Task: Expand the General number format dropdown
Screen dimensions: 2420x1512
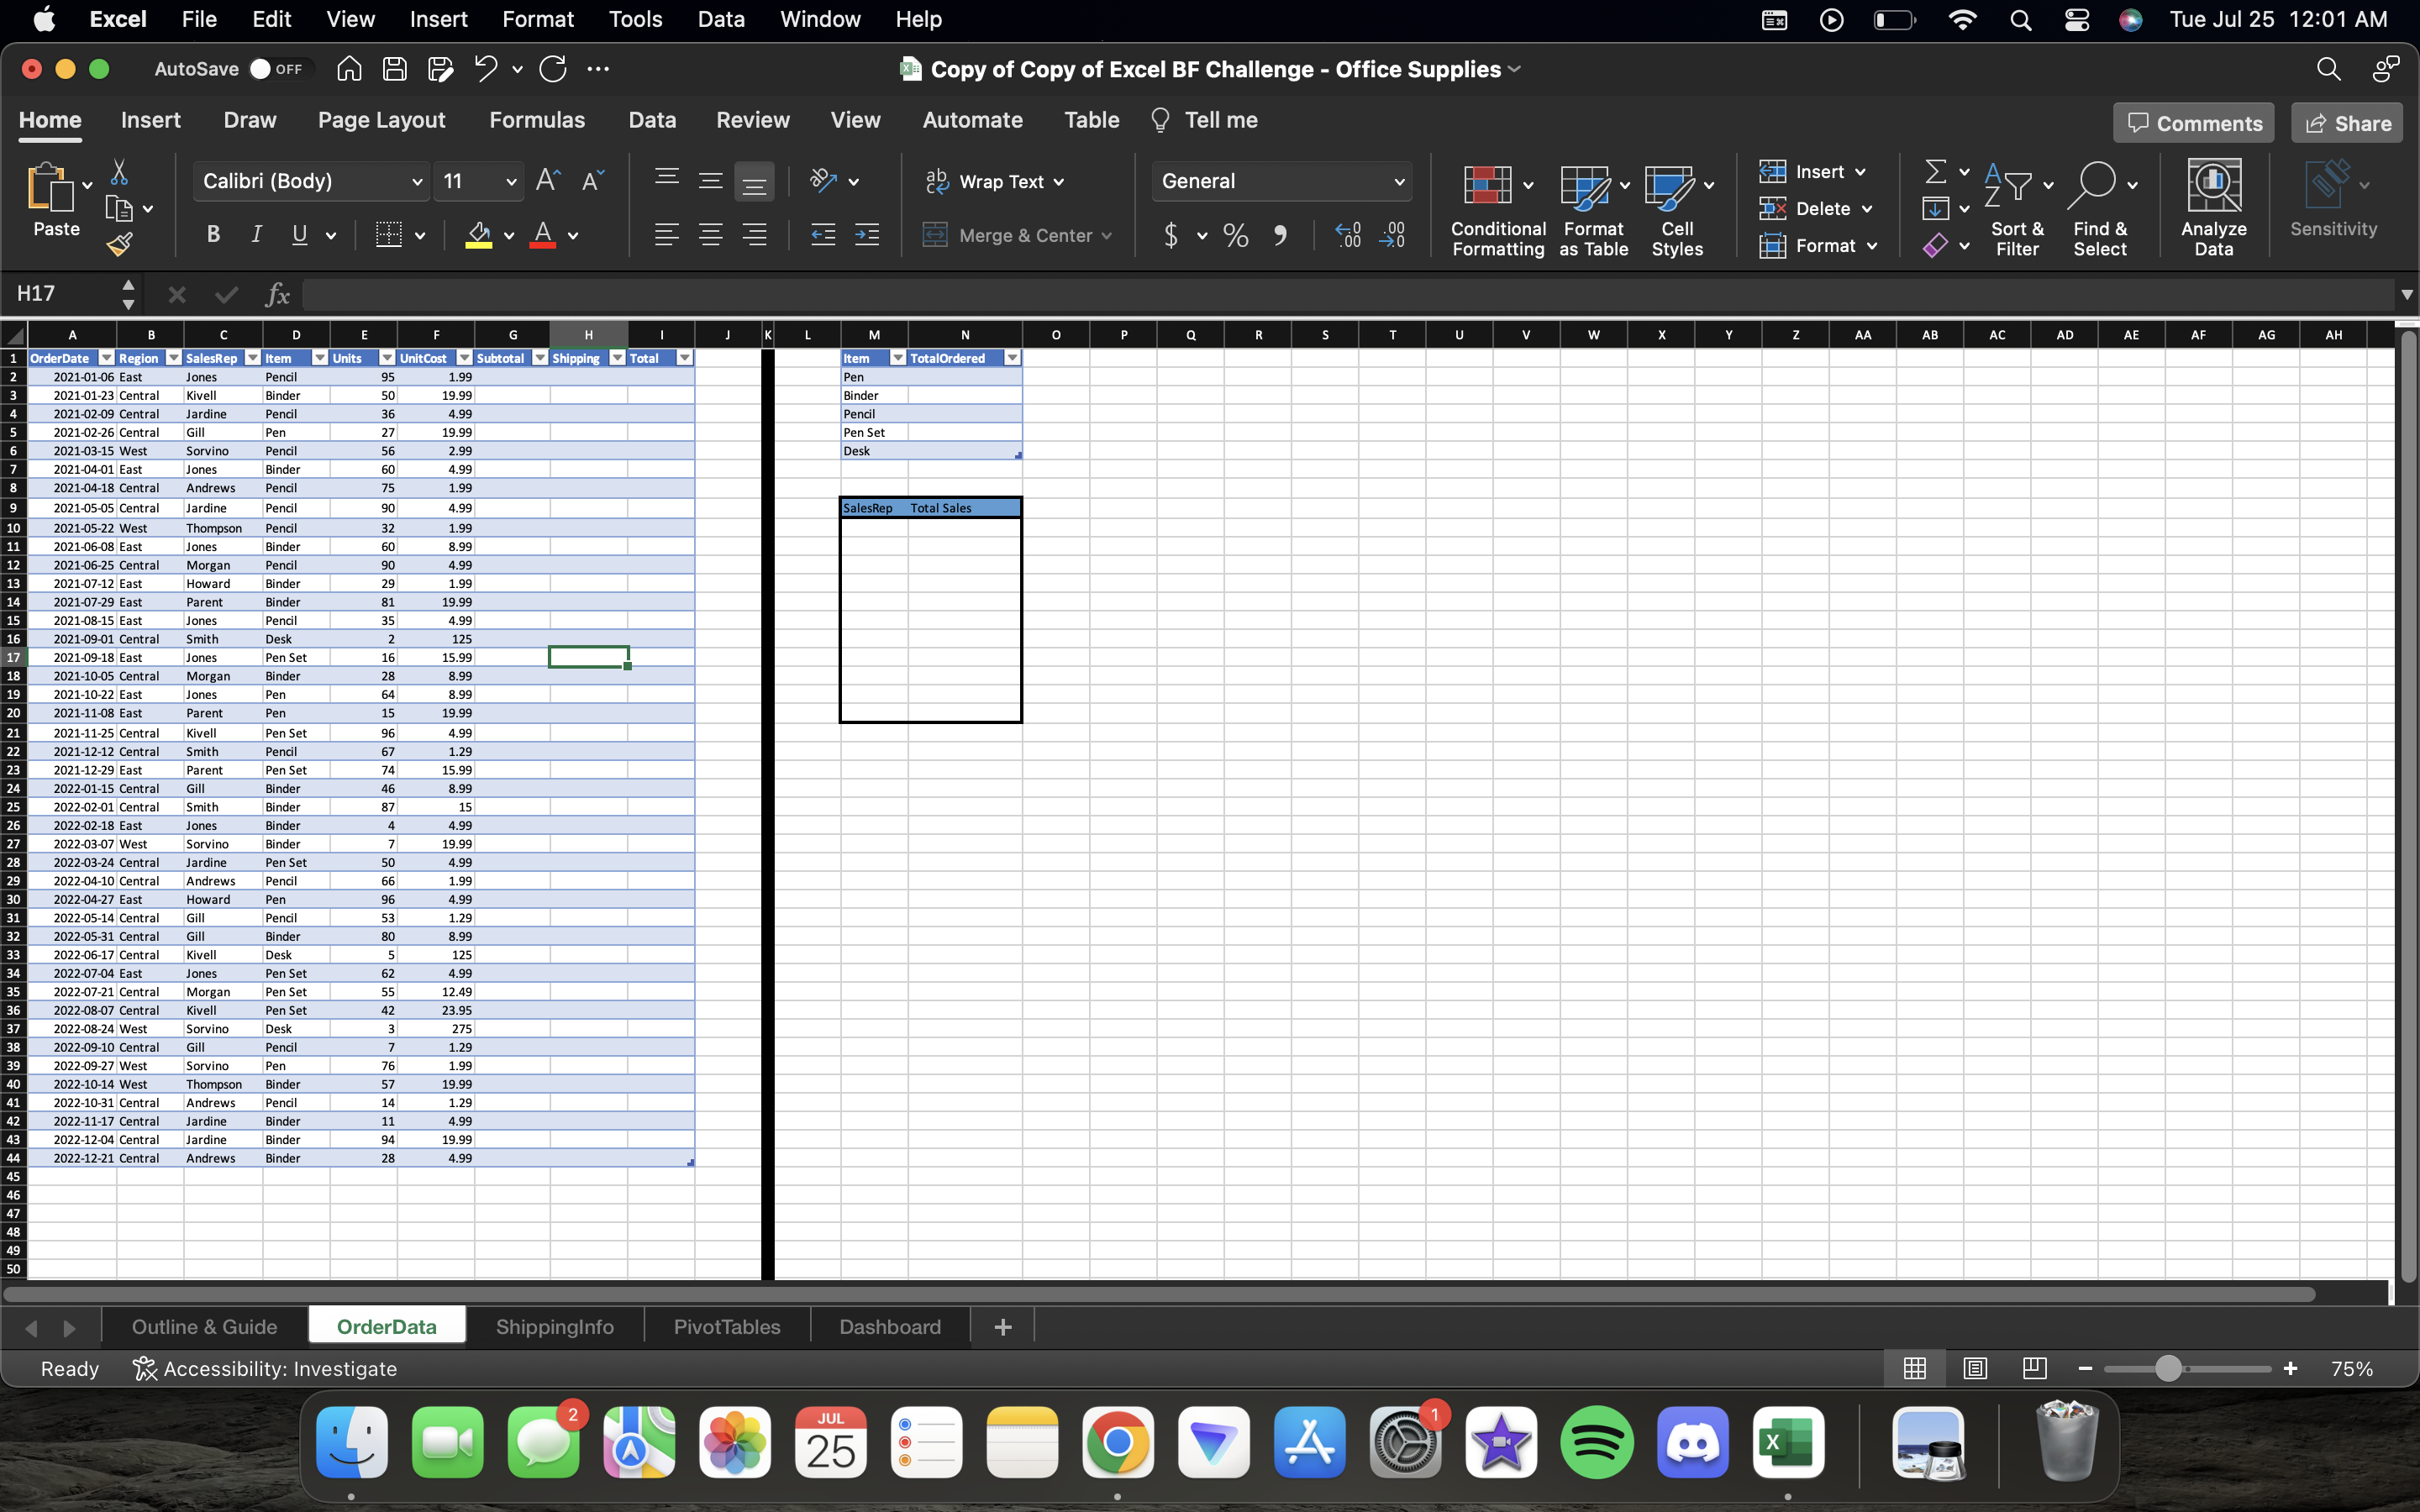Action: pyautogui.click(x=1399, y=181)
